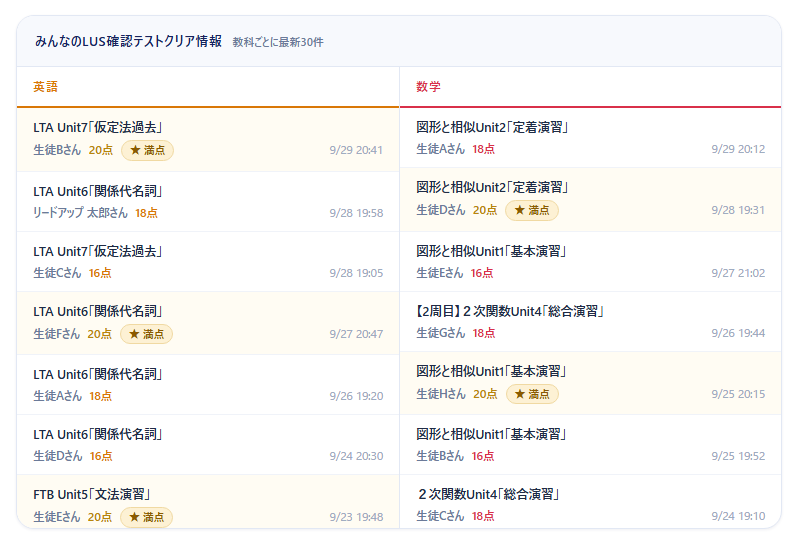This screenshot has width=798, height=545.
Task: Click the 9/28 19:31 timestamp
Action: 738,210
